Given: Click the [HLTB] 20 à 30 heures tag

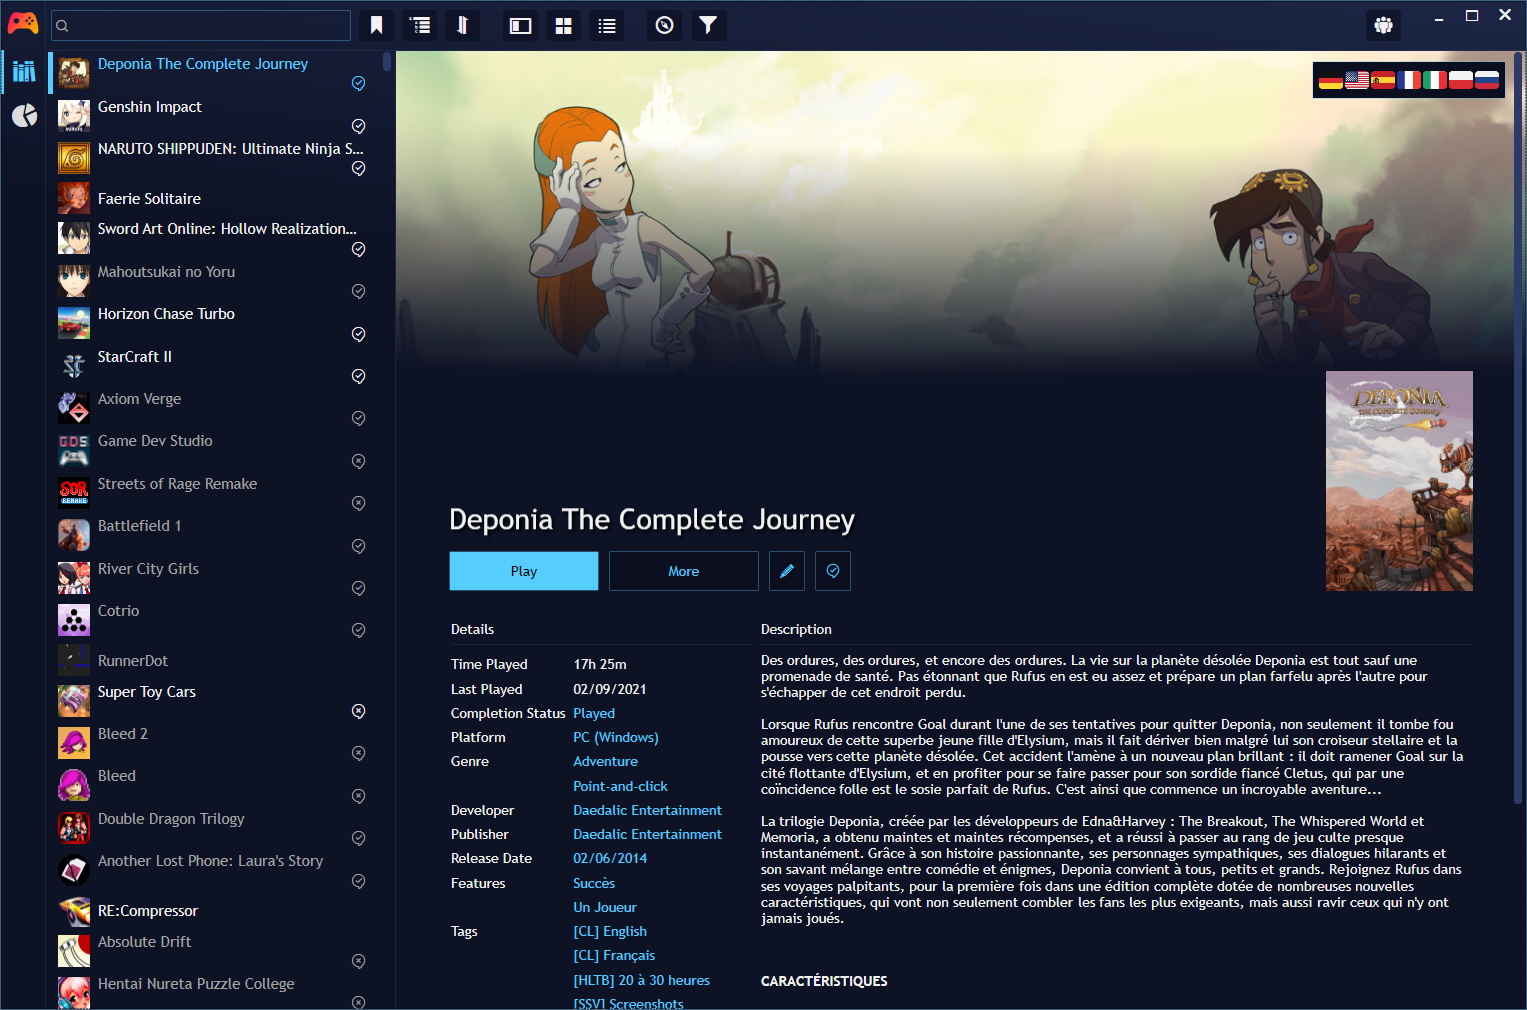Looking at the screenshot, I should tap(641, 980).
